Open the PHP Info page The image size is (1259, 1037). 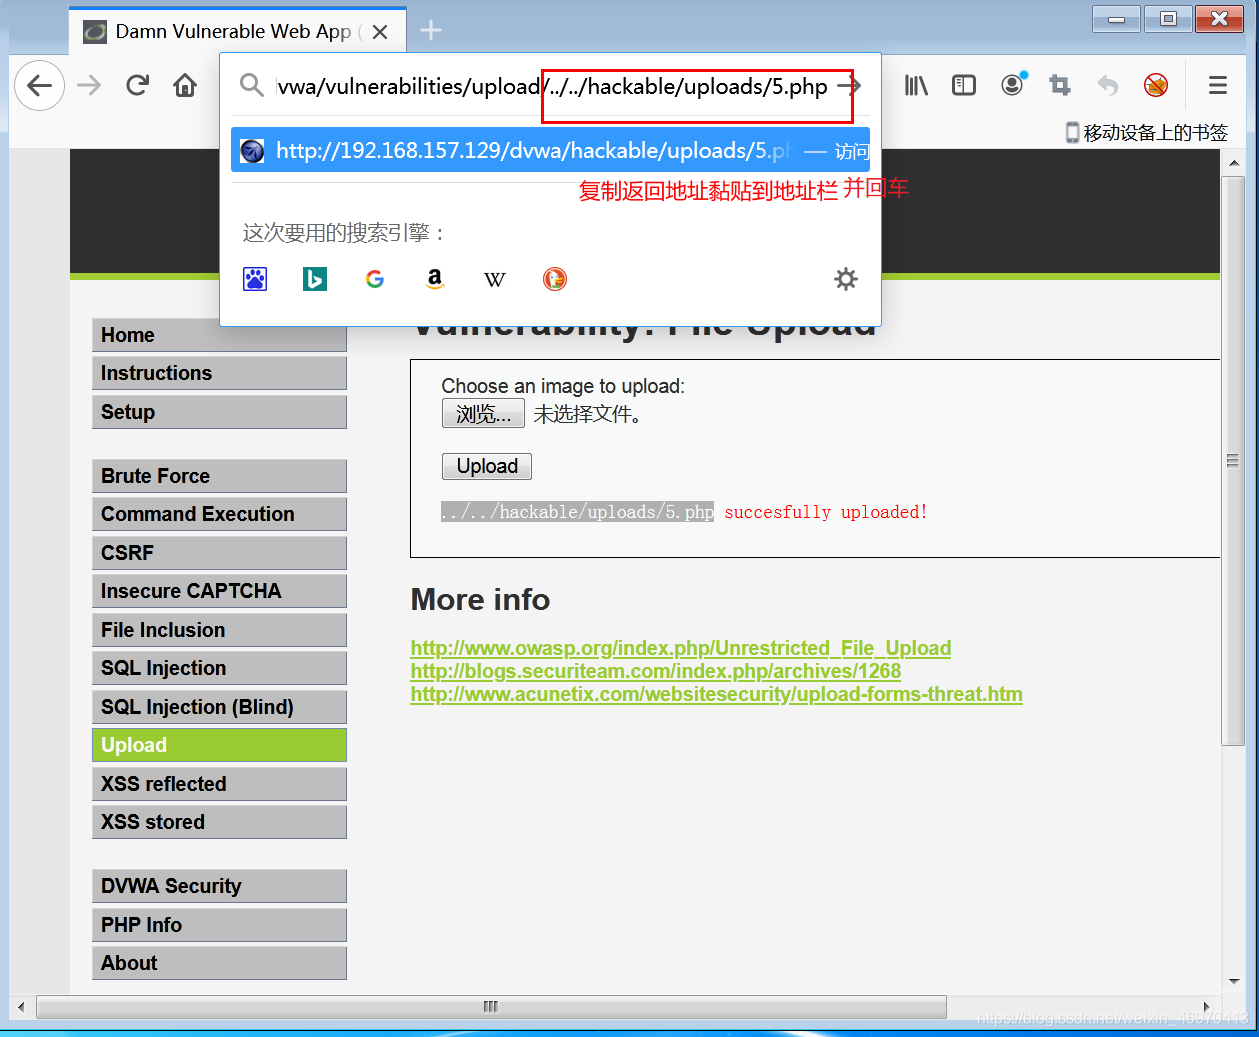219,925
